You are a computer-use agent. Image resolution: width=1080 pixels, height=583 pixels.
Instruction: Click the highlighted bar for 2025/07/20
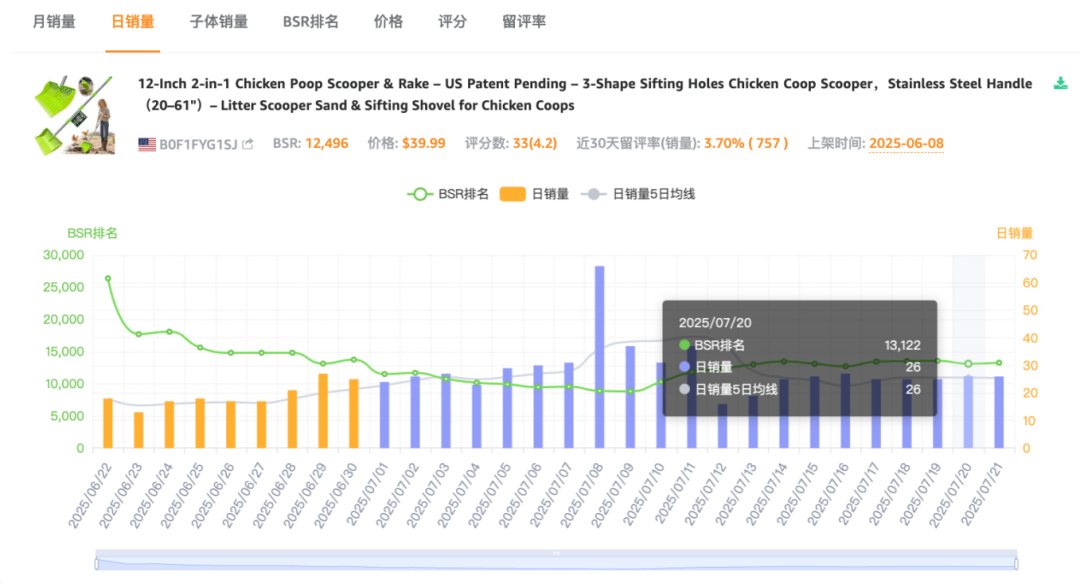[x=968, y=412]
